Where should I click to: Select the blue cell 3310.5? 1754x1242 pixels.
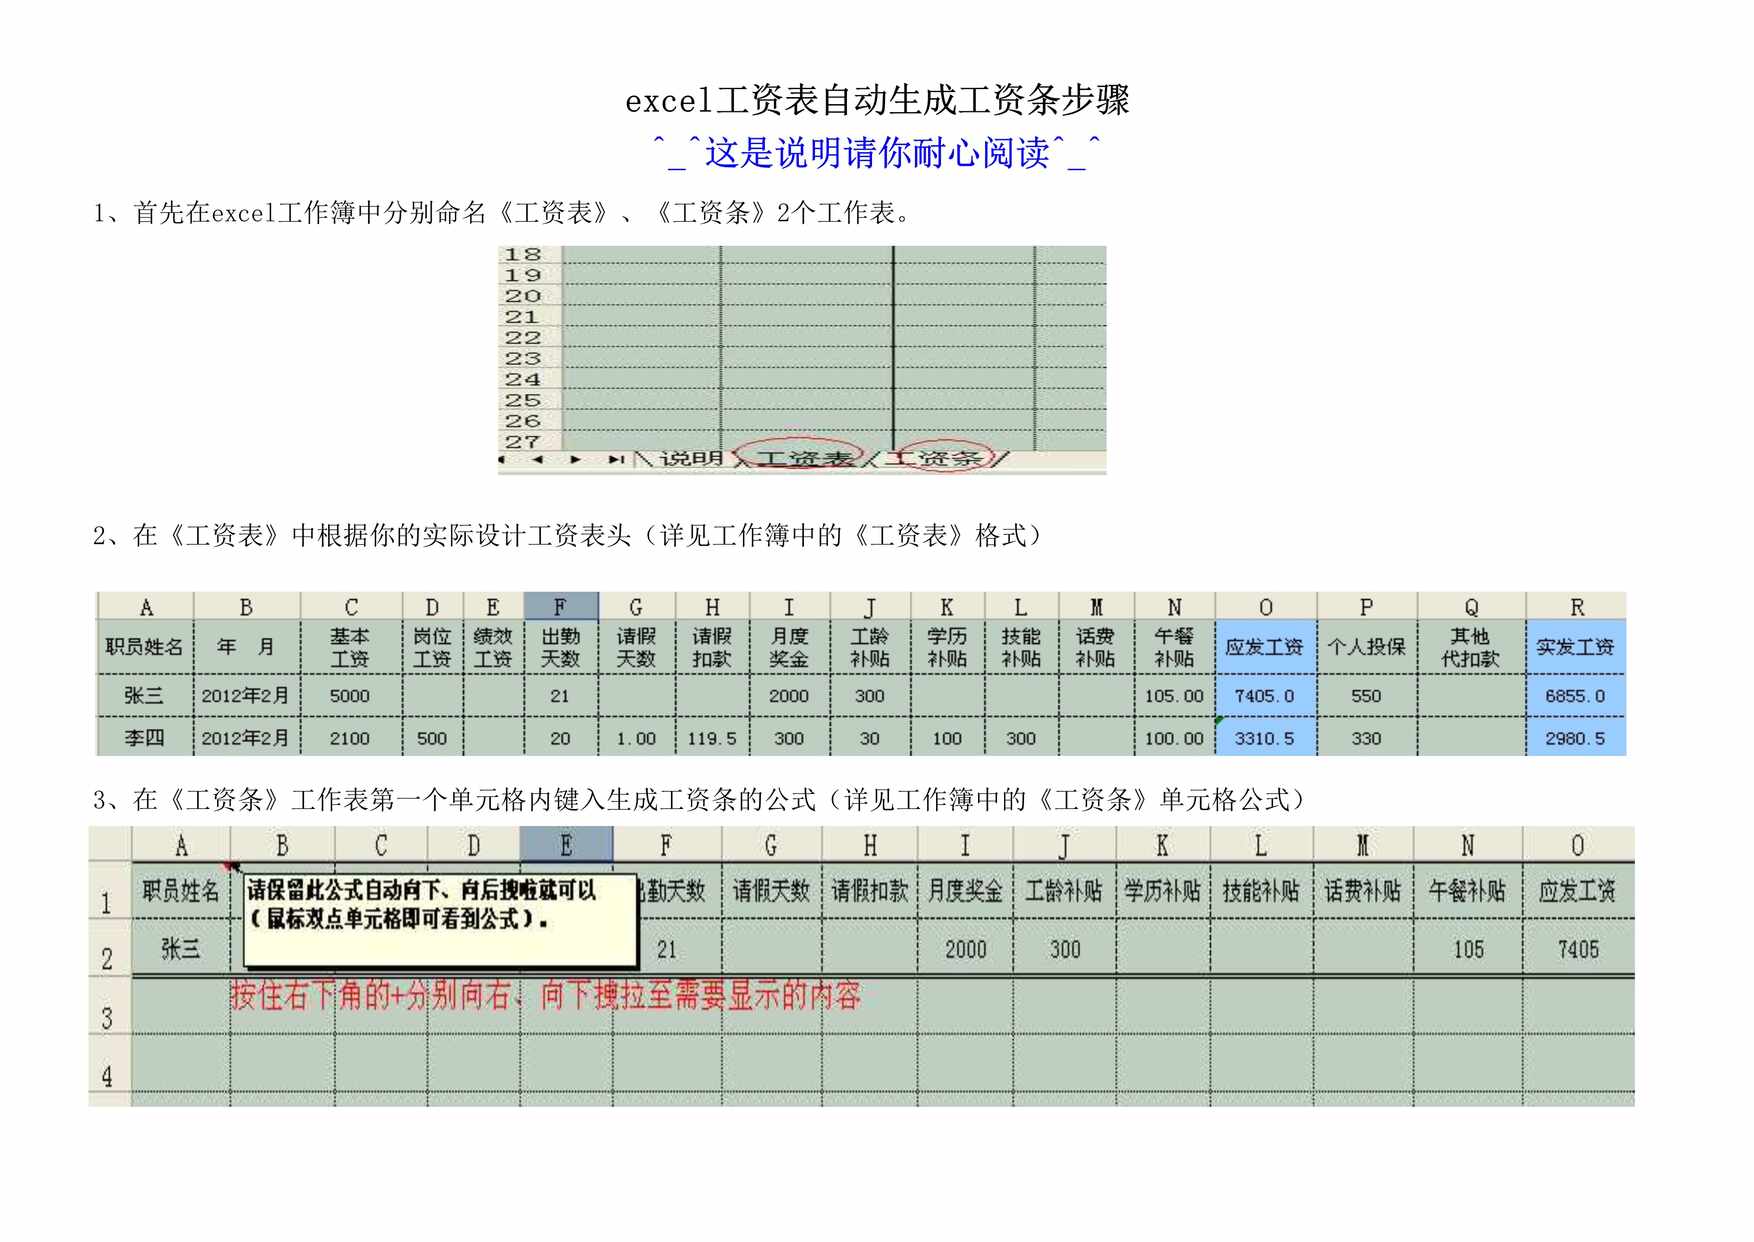point(1265,738)
